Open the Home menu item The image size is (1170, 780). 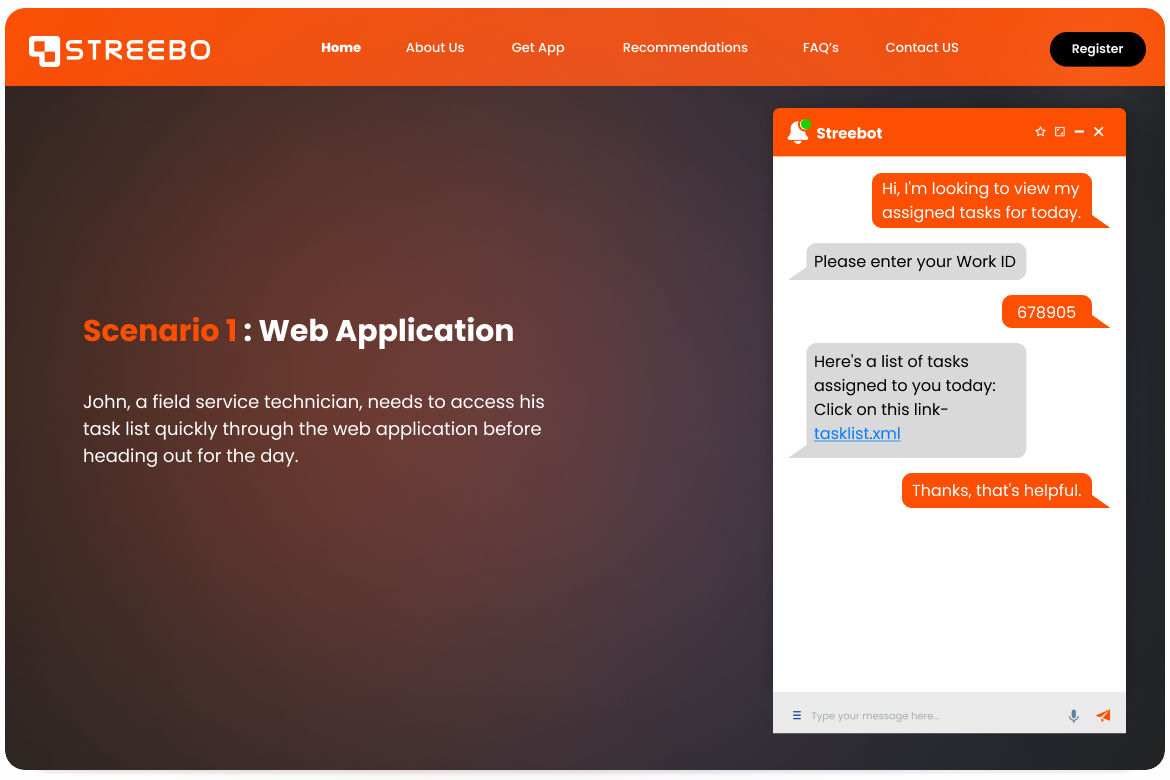point(341,48)
